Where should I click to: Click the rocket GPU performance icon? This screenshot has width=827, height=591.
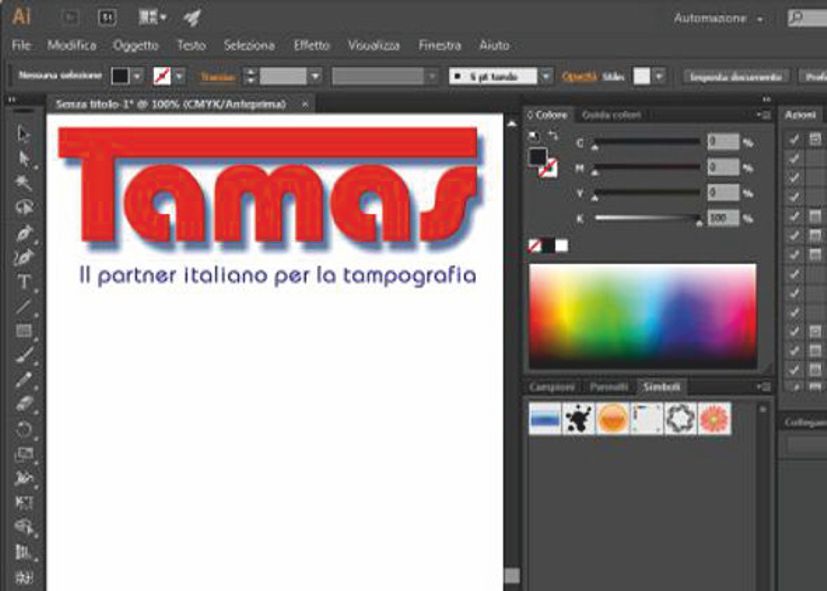click(x=192, y=18)
